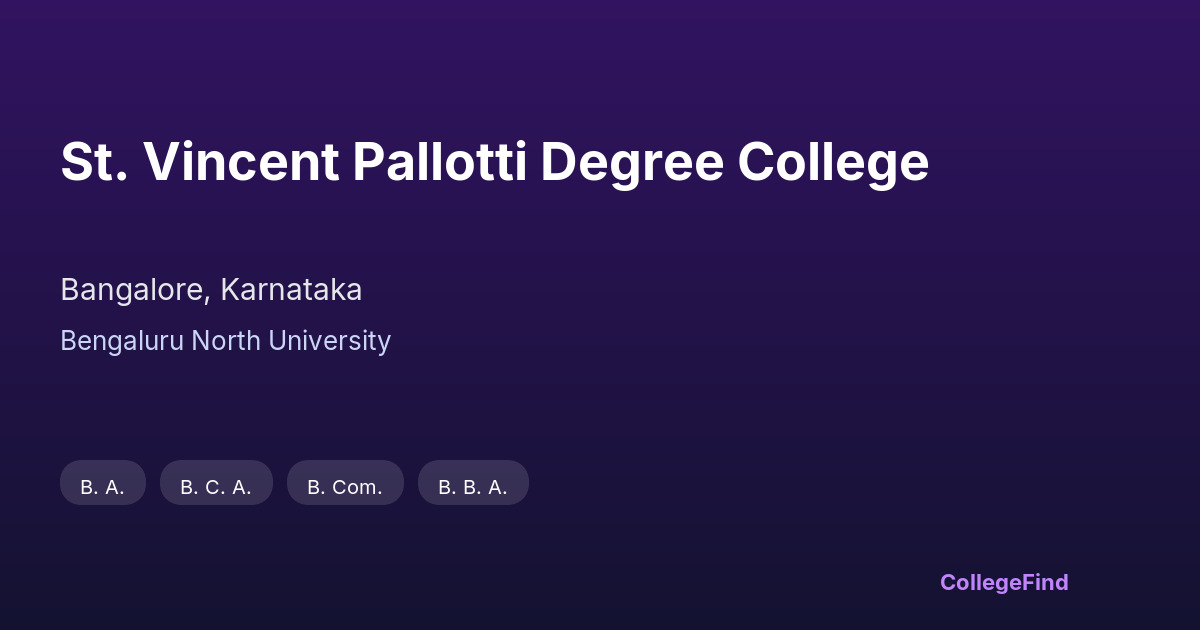Click the "Find" part of the CollegeFind logo

1043,582
